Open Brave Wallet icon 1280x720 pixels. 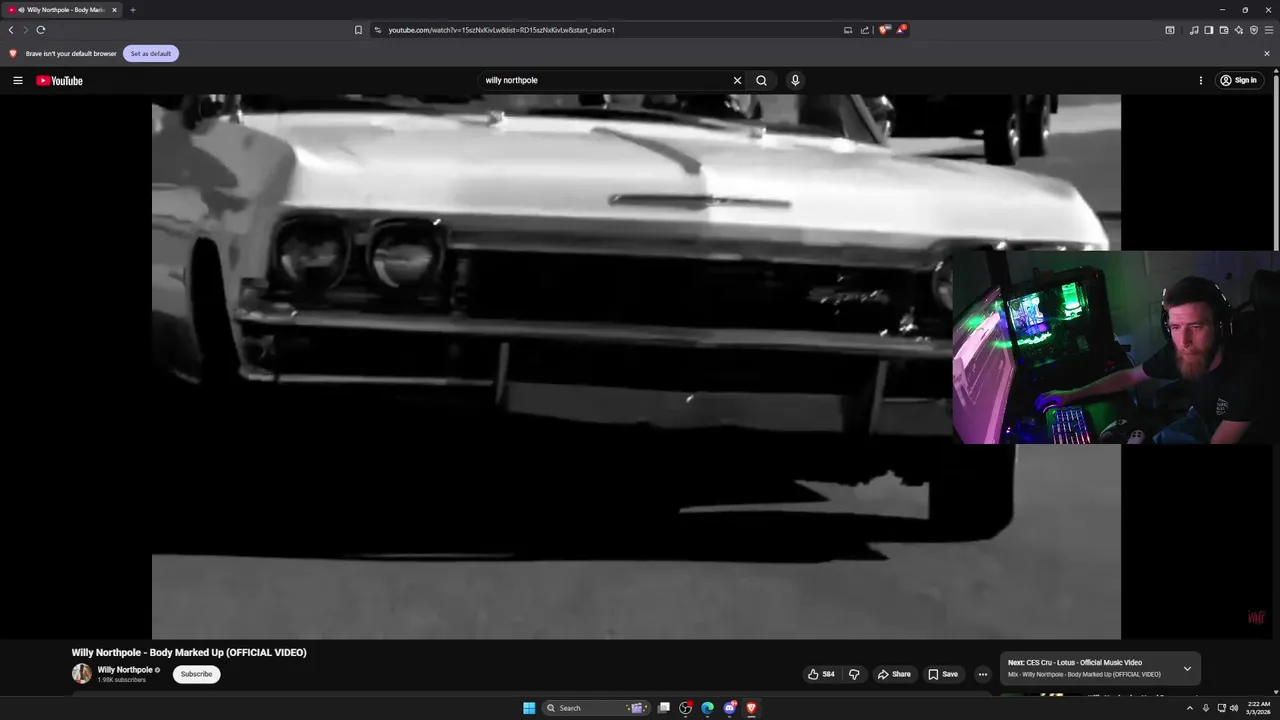click(1224, 30)
